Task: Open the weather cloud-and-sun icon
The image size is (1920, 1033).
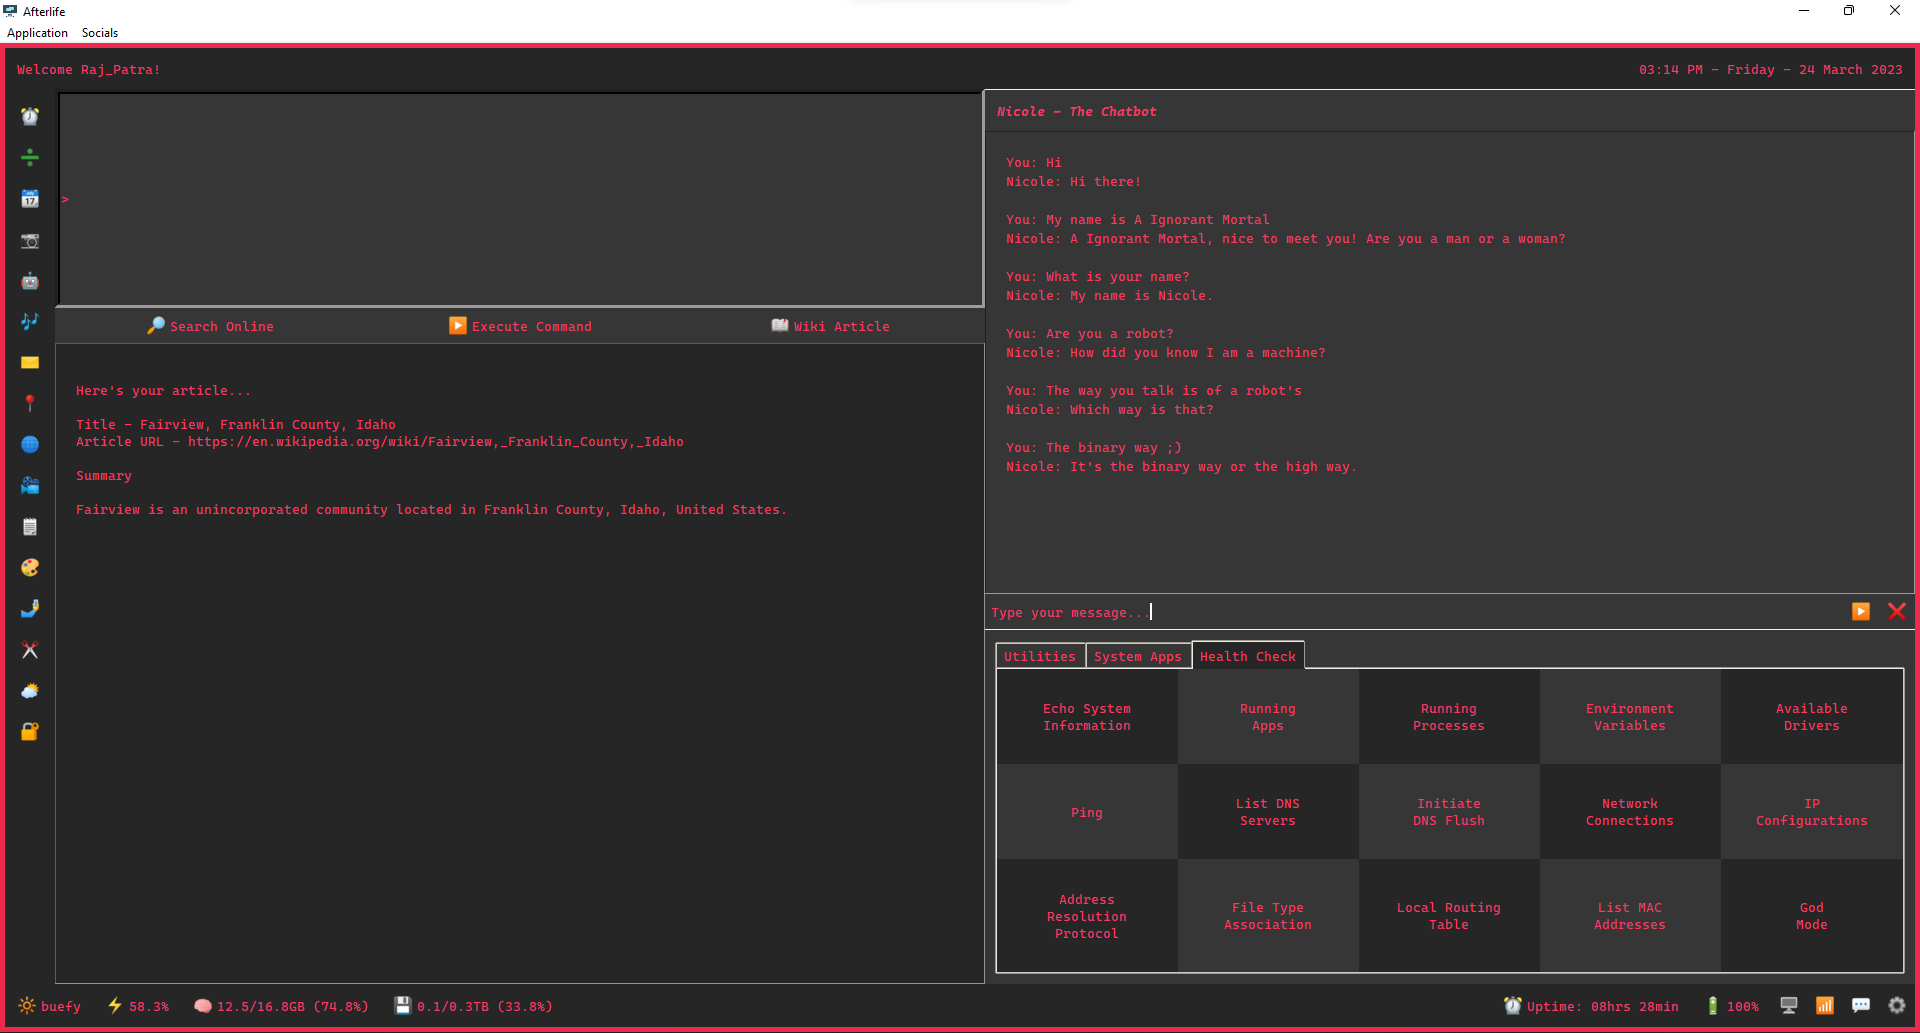Action: pos(30,691)
